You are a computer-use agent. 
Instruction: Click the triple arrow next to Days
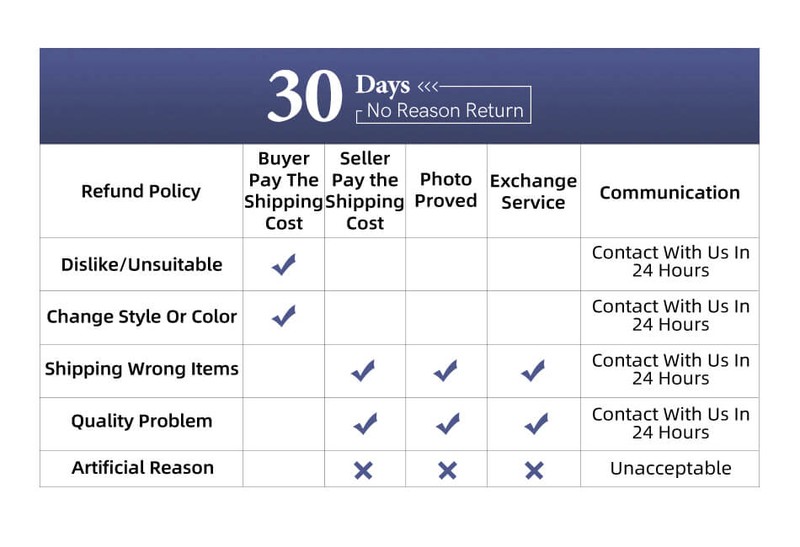(x=427, y=86)
